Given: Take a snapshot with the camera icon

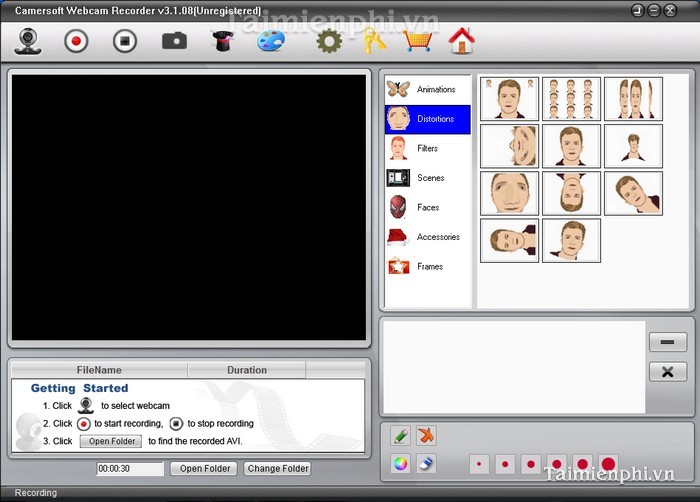Looking at the screenshot, I should click(x=174, y=41).
